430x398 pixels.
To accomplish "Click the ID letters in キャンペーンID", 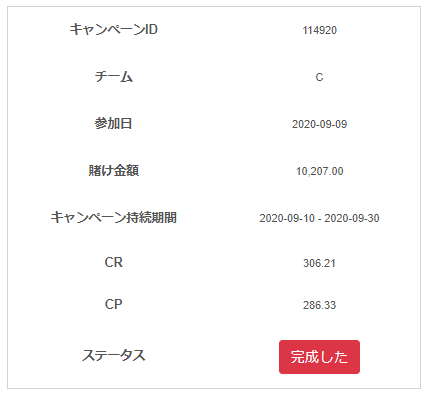I will [x=151, y=29].
